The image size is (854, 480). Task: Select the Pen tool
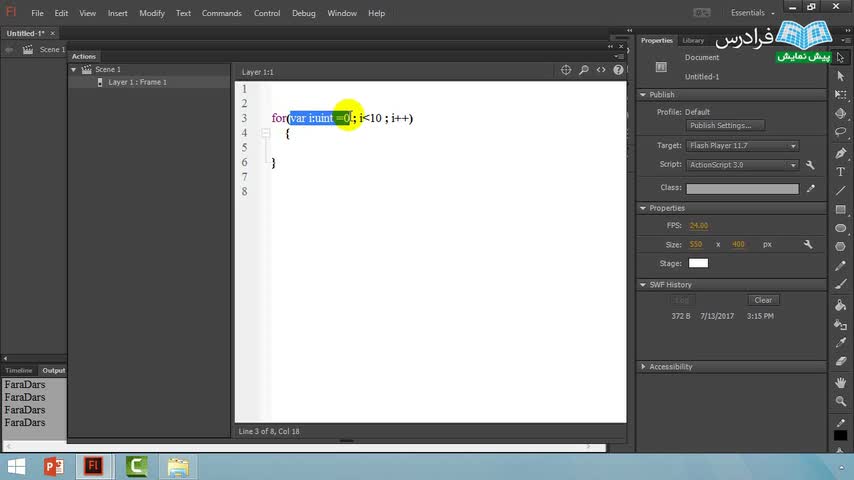(x=840, y=153)
